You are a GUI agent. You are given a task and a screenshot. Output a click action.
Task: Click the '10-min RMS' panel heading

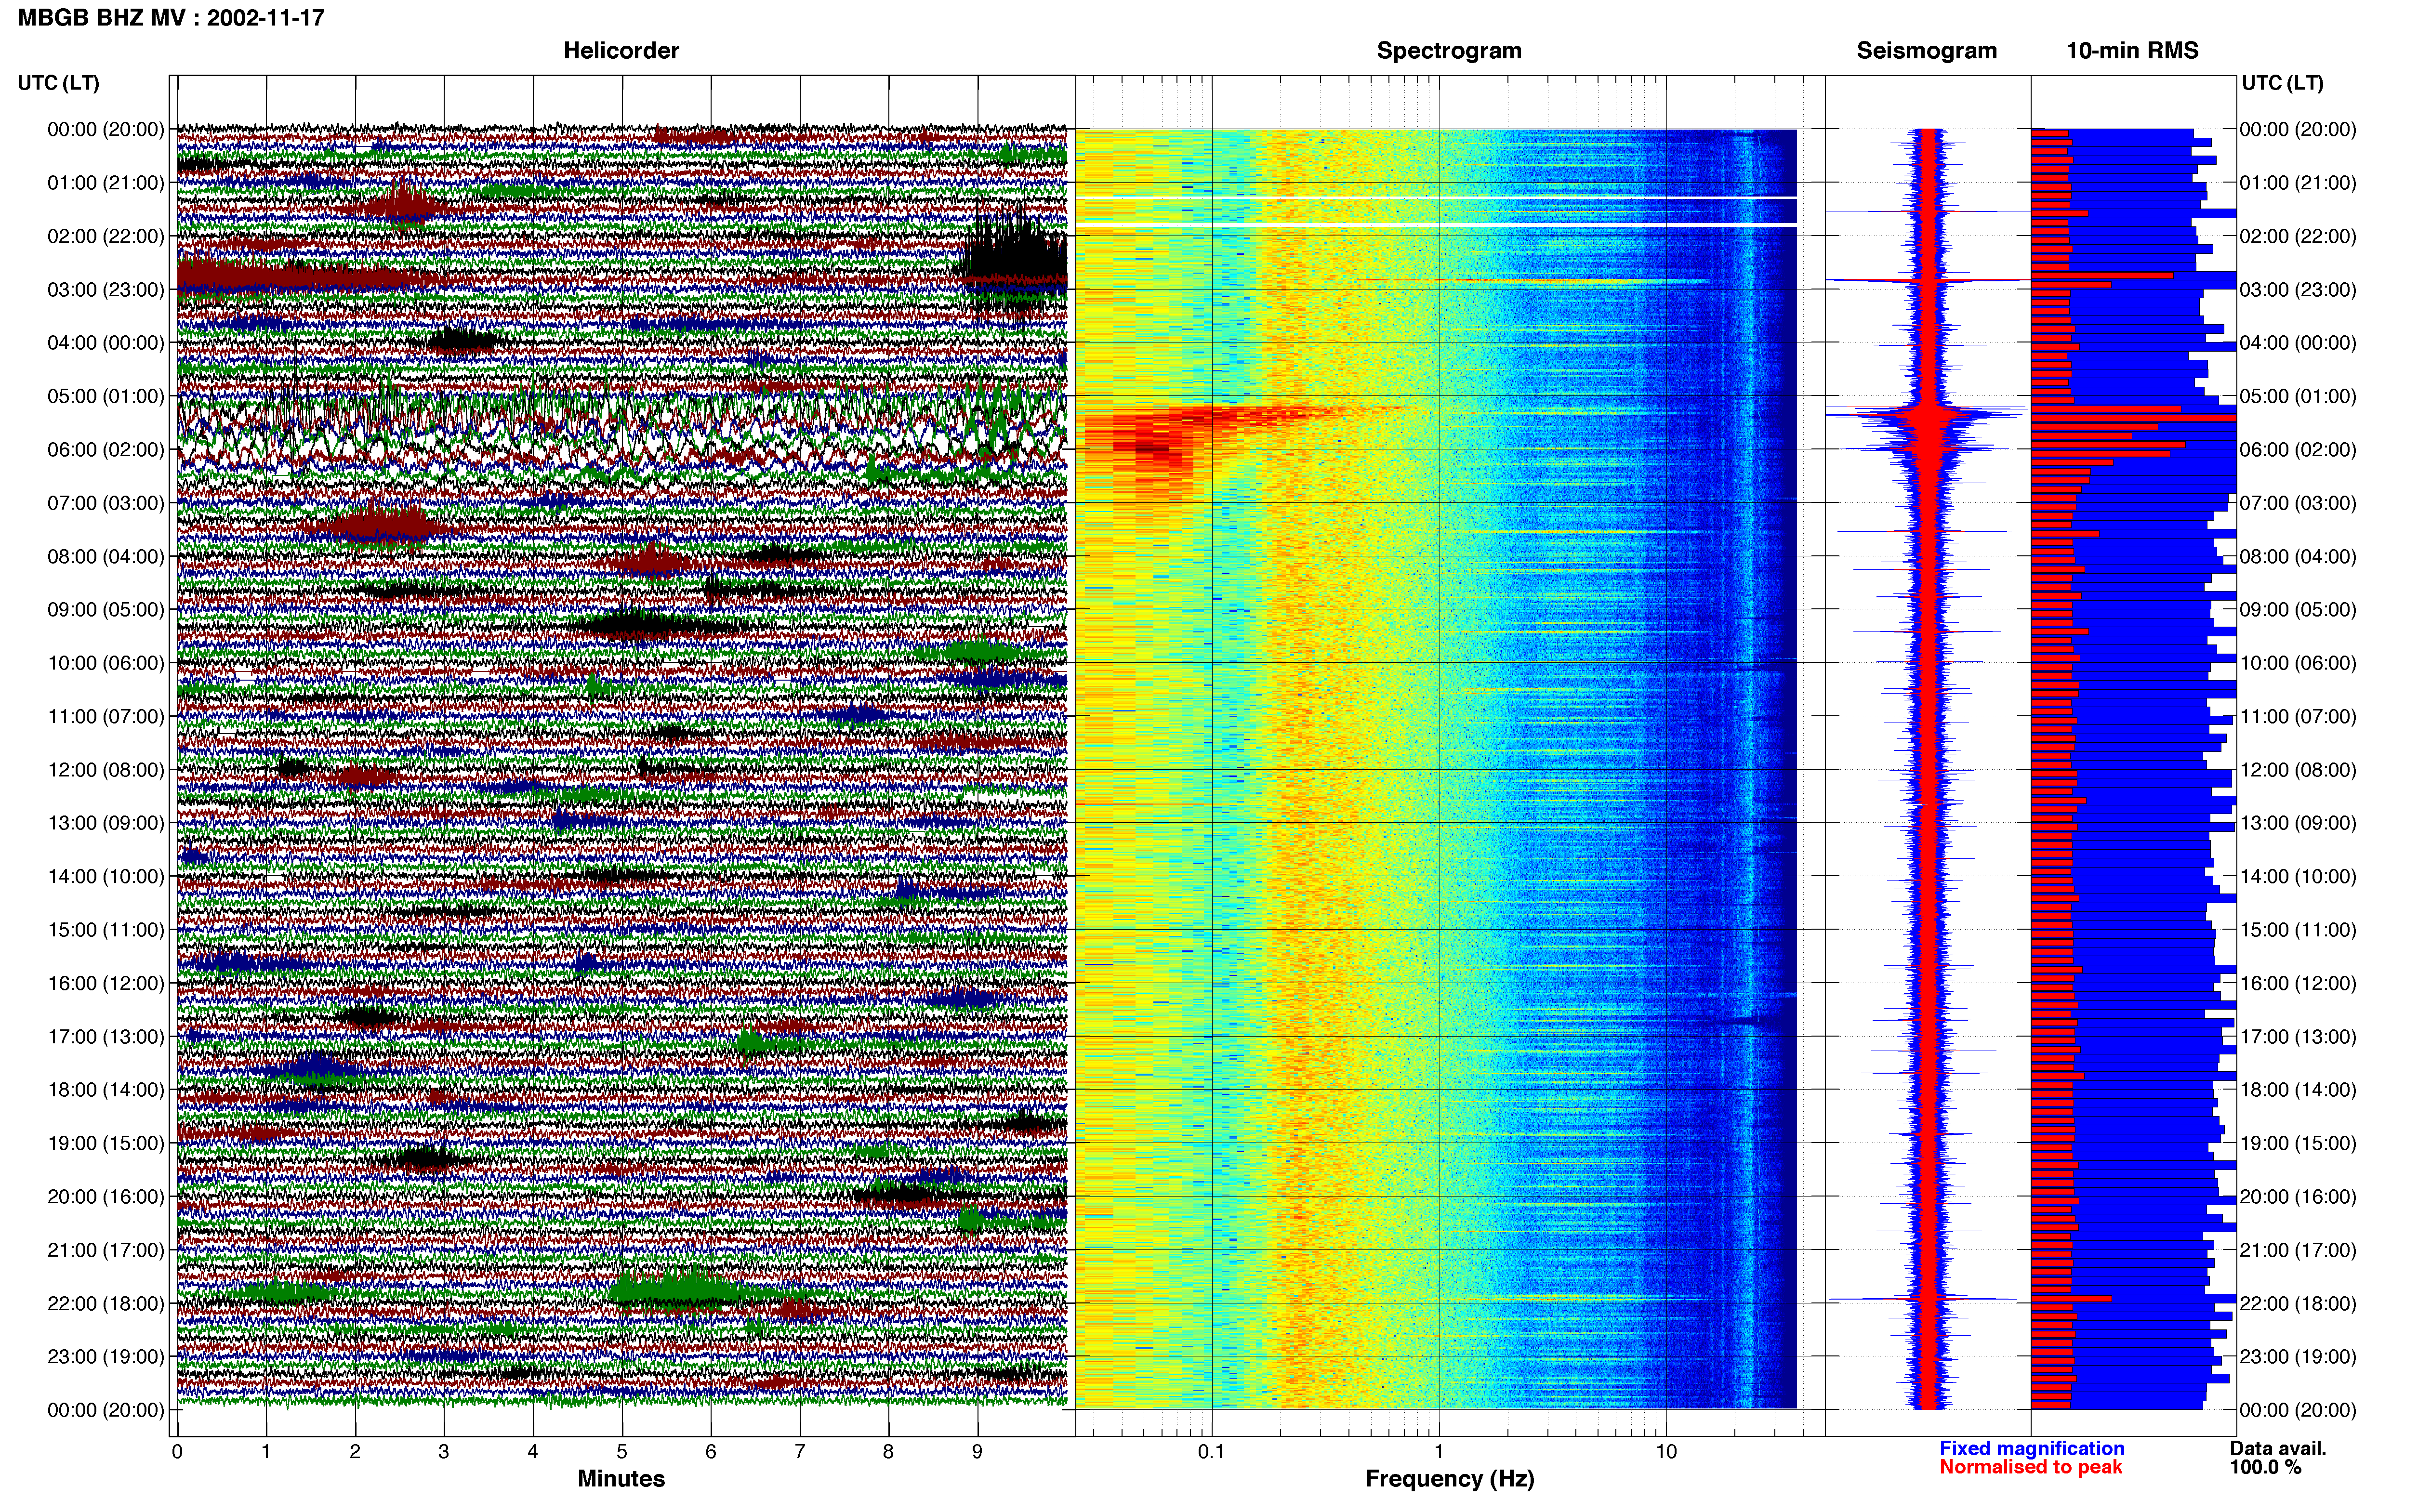click(2132, 50)
